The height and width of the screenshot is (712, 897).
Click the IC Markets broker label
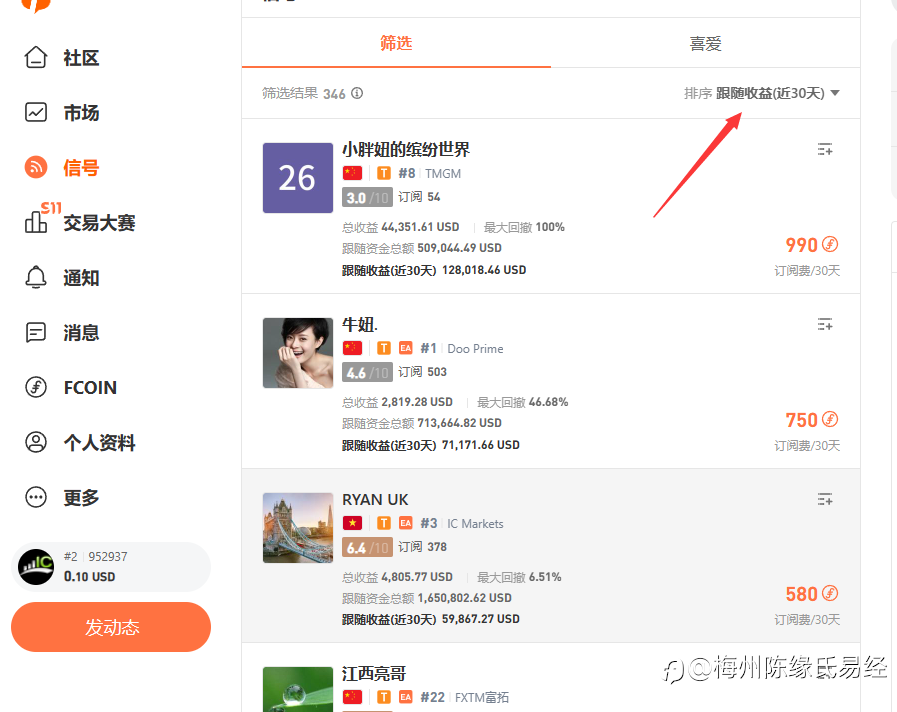[x=475, y=523]
